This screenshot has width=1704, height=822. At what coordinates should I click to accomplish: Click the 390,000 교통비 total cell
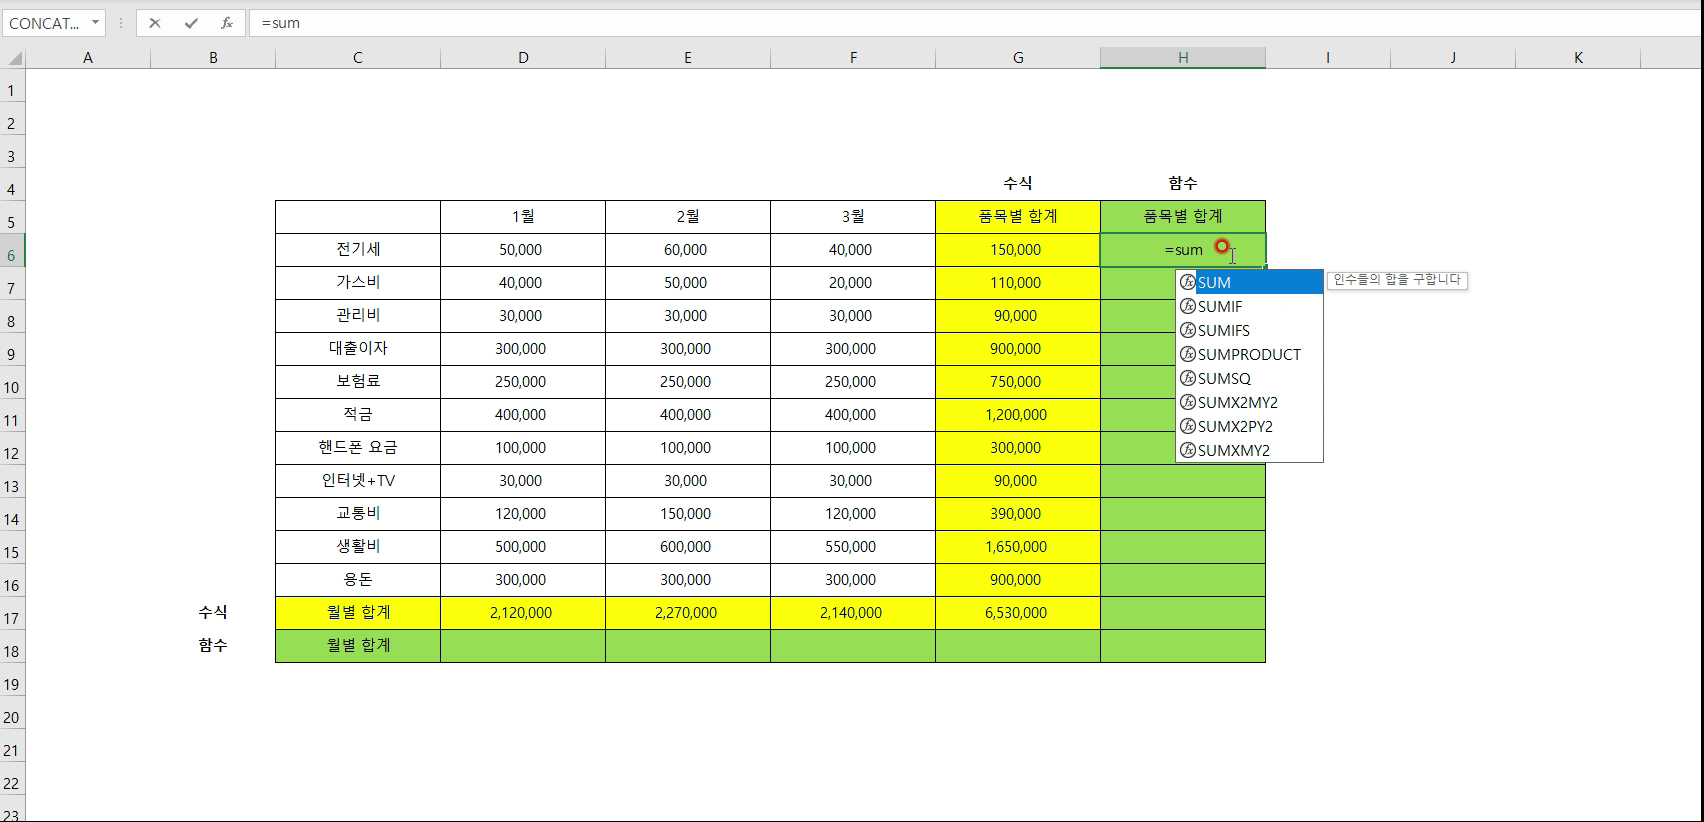(1018, 514)
